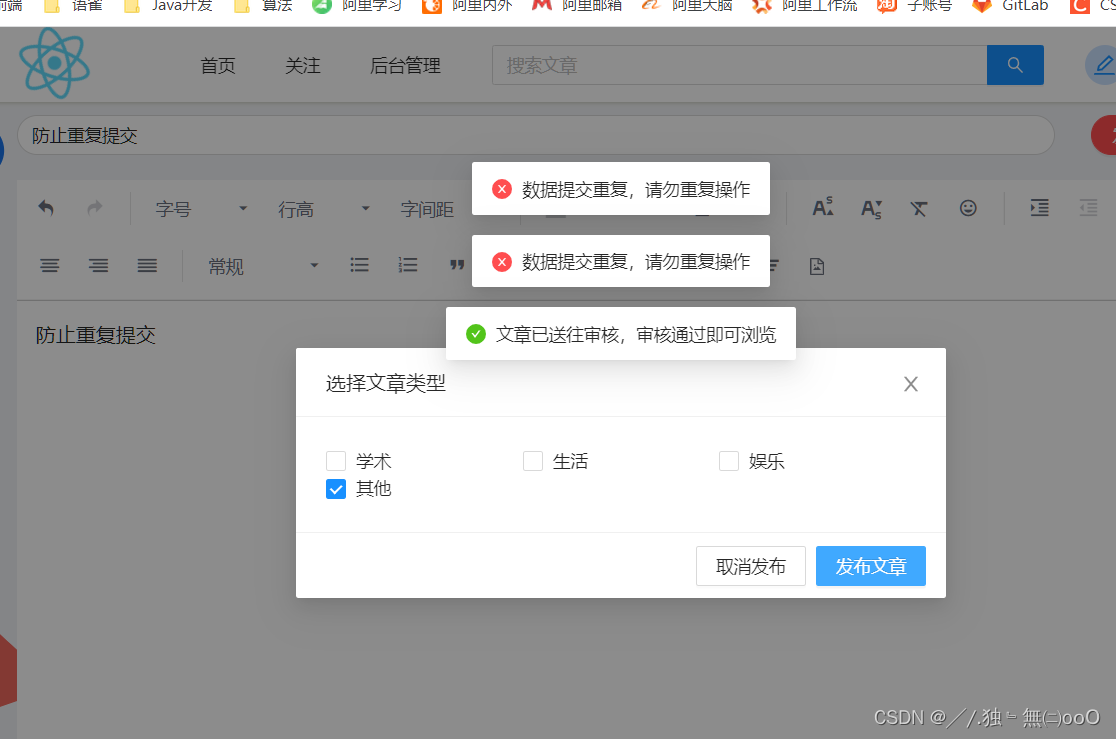Click the atom logo icon
The width and height of the screenshot is (1116, 739).
(x=54, y=63)
